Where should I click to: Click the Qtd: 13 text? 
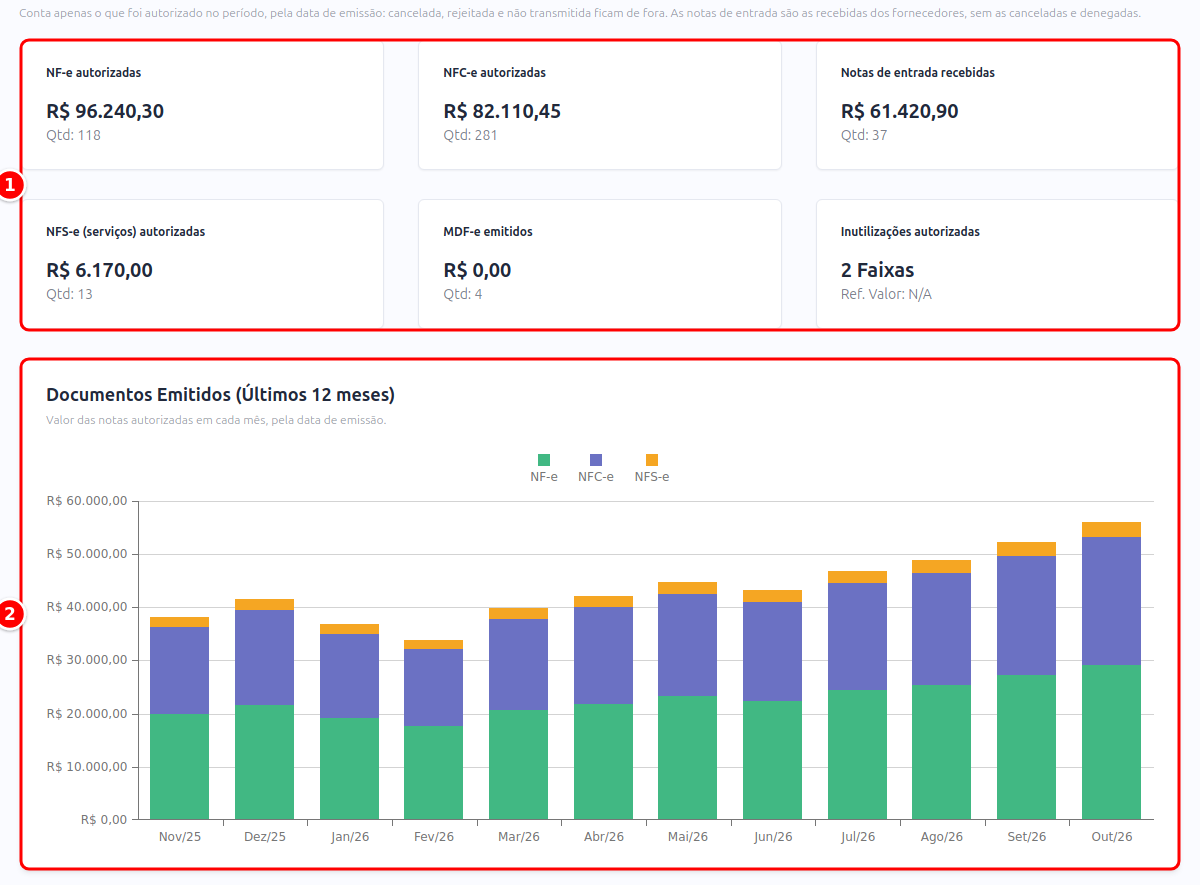point(69,294)
